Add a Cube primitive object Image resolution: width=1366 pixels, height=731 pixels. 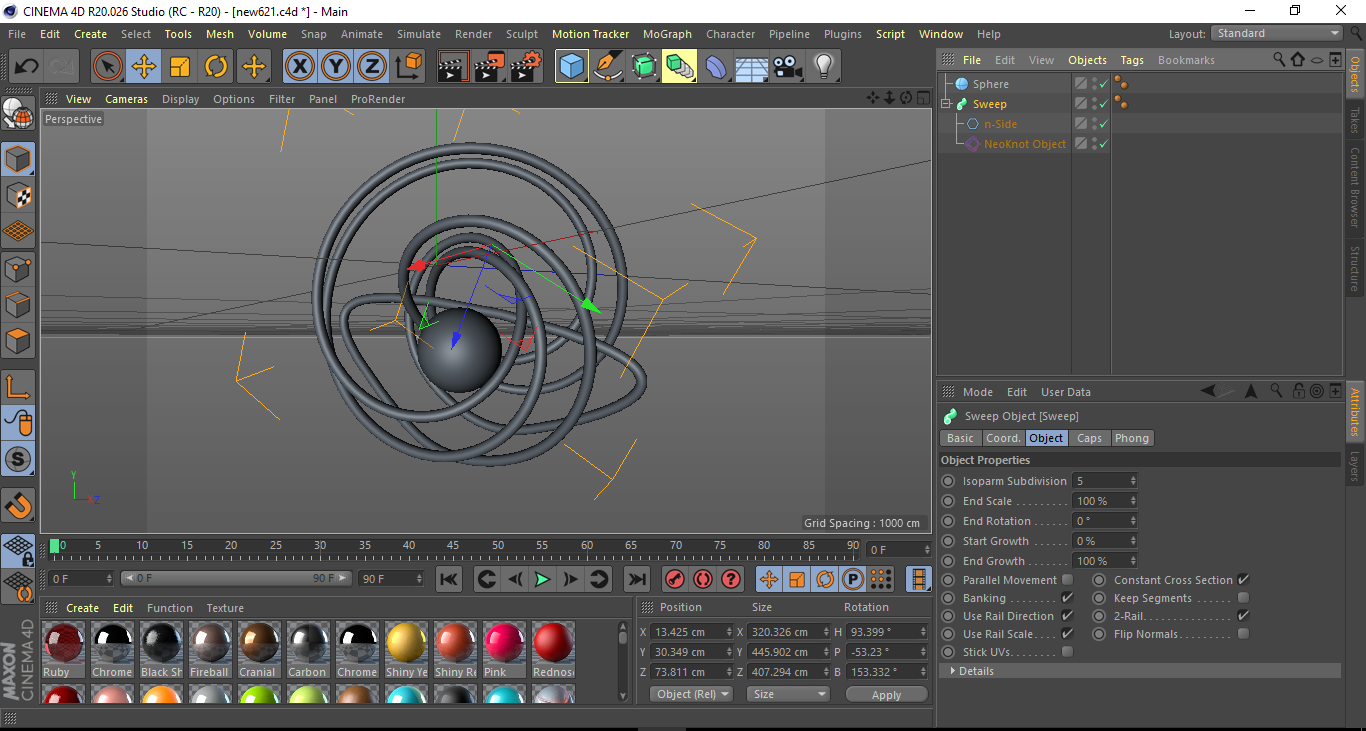(x=571, y=67)
